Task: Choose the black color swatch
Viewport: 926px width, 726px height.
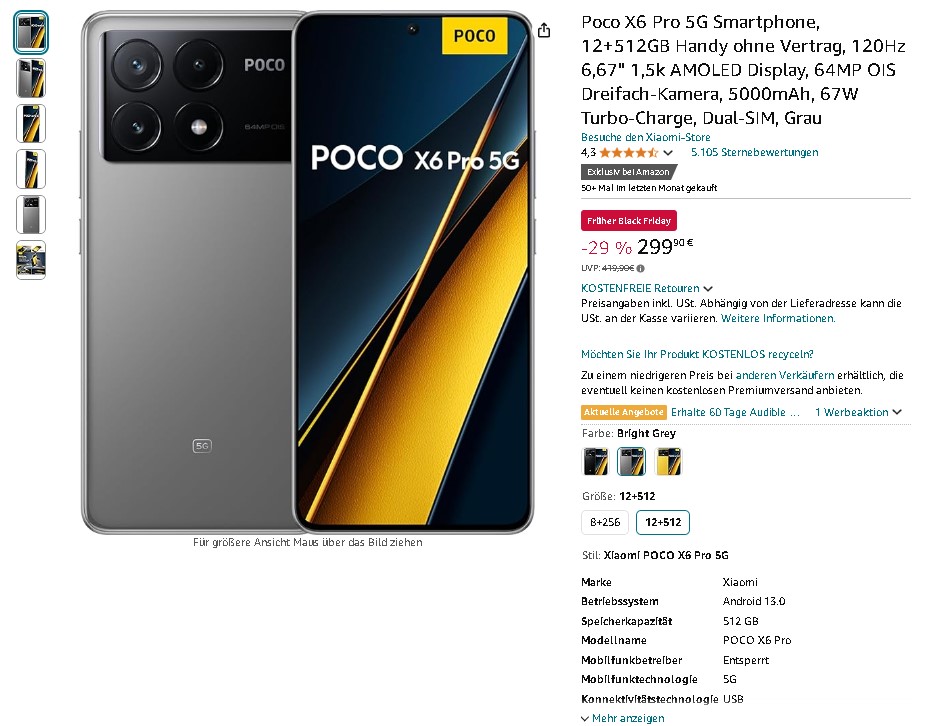Action: [595, 462]
